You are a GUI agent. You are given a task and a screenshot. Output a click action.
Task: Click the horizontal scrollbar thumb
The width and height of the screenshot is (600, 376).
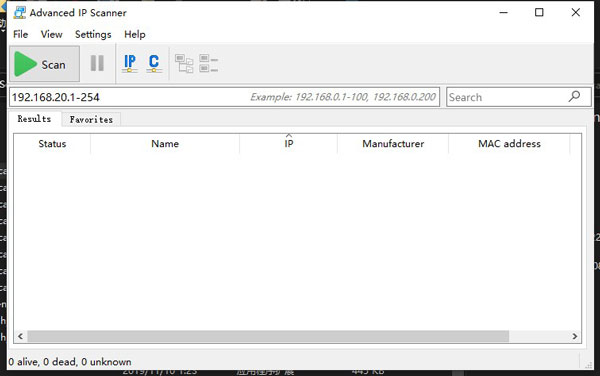[268, 336]
